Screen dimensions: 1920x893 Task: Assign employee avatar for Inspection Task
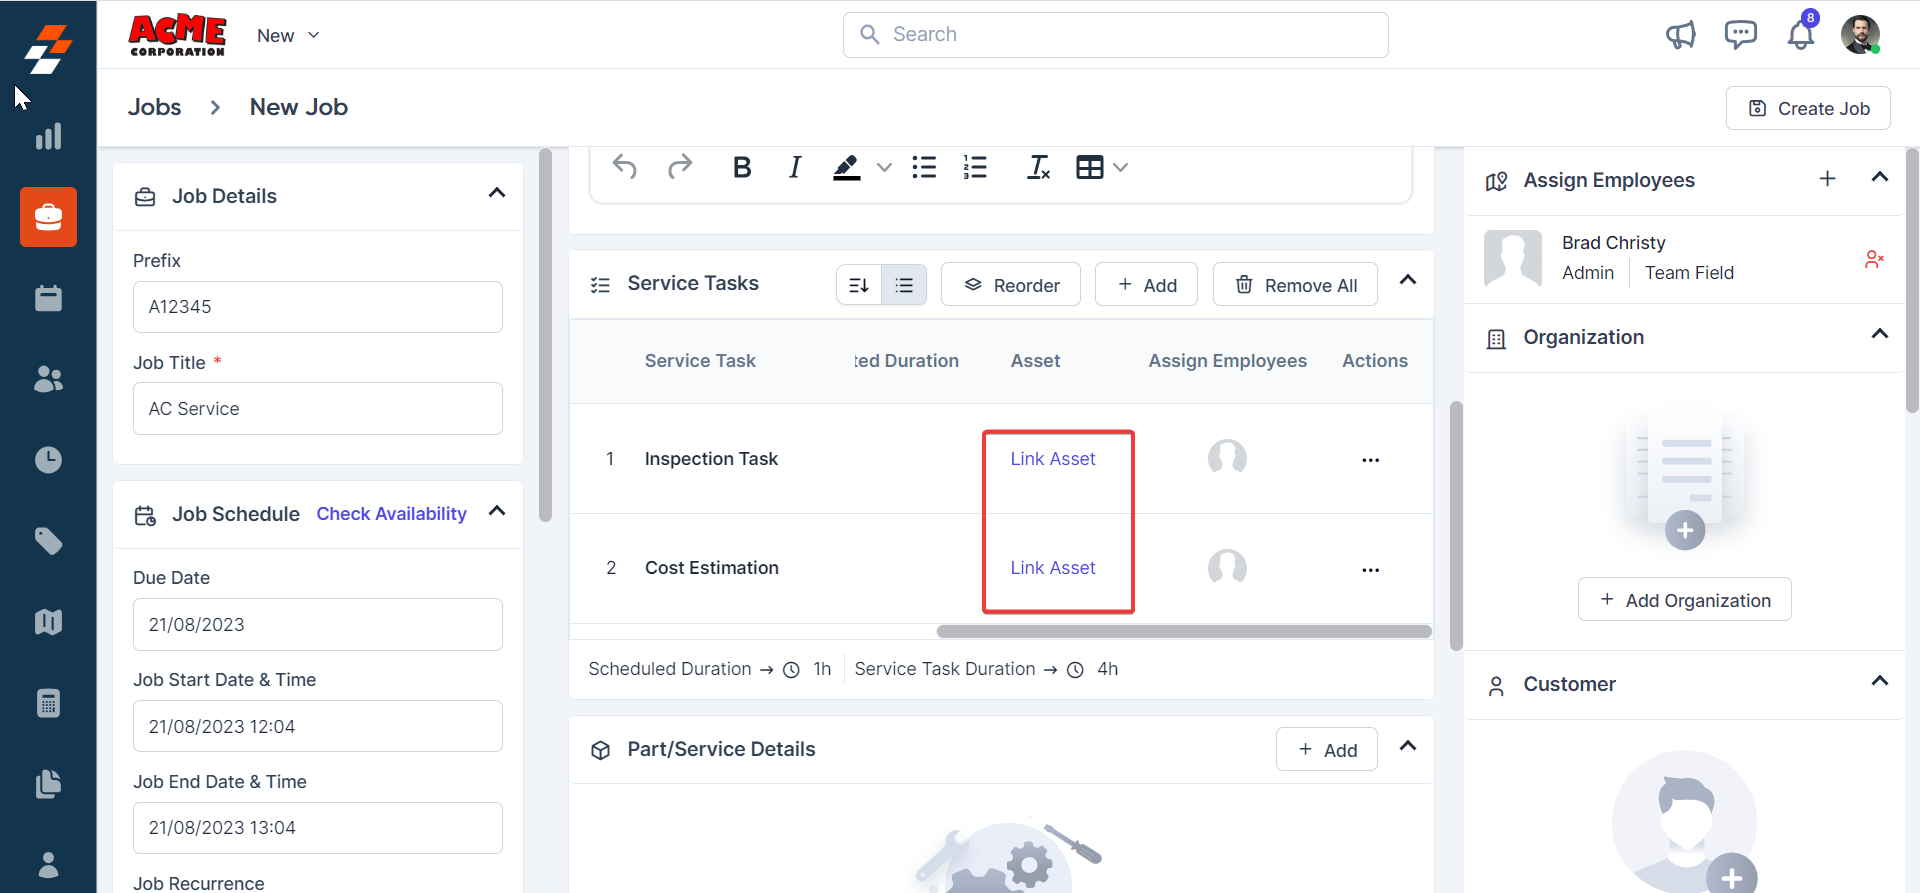coord(1227,459)
